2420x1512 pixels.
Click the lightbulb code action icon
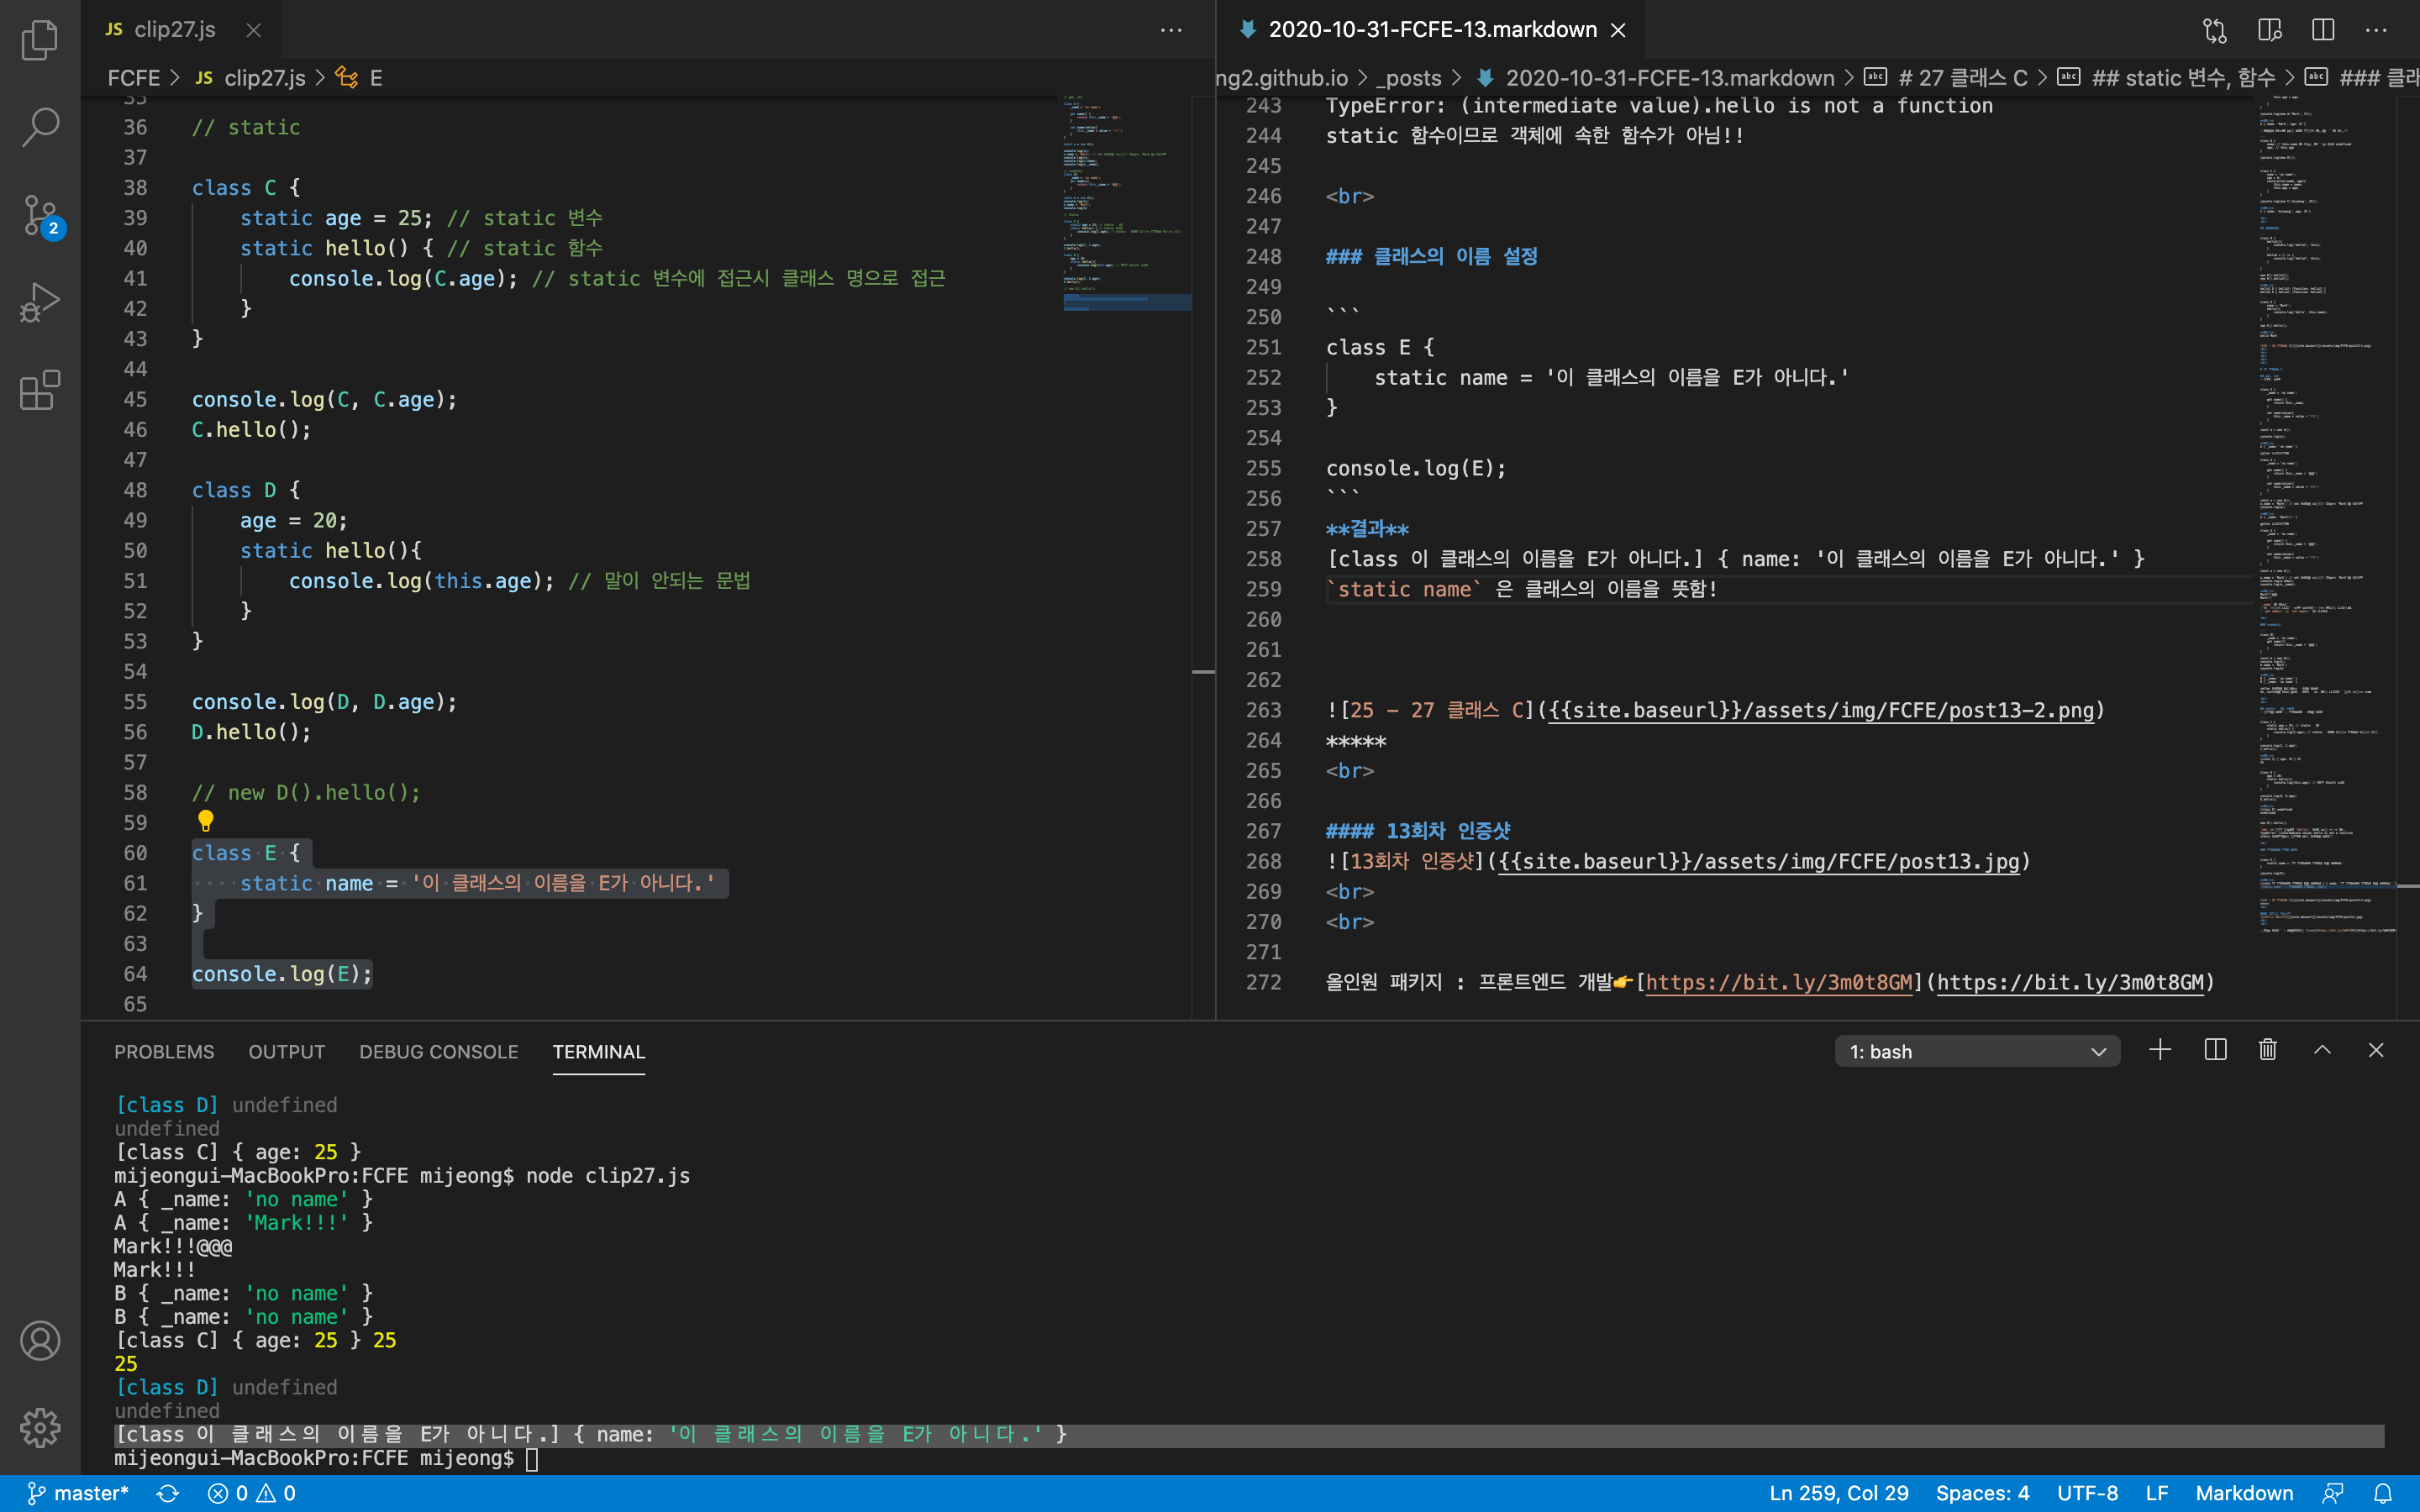206,821
